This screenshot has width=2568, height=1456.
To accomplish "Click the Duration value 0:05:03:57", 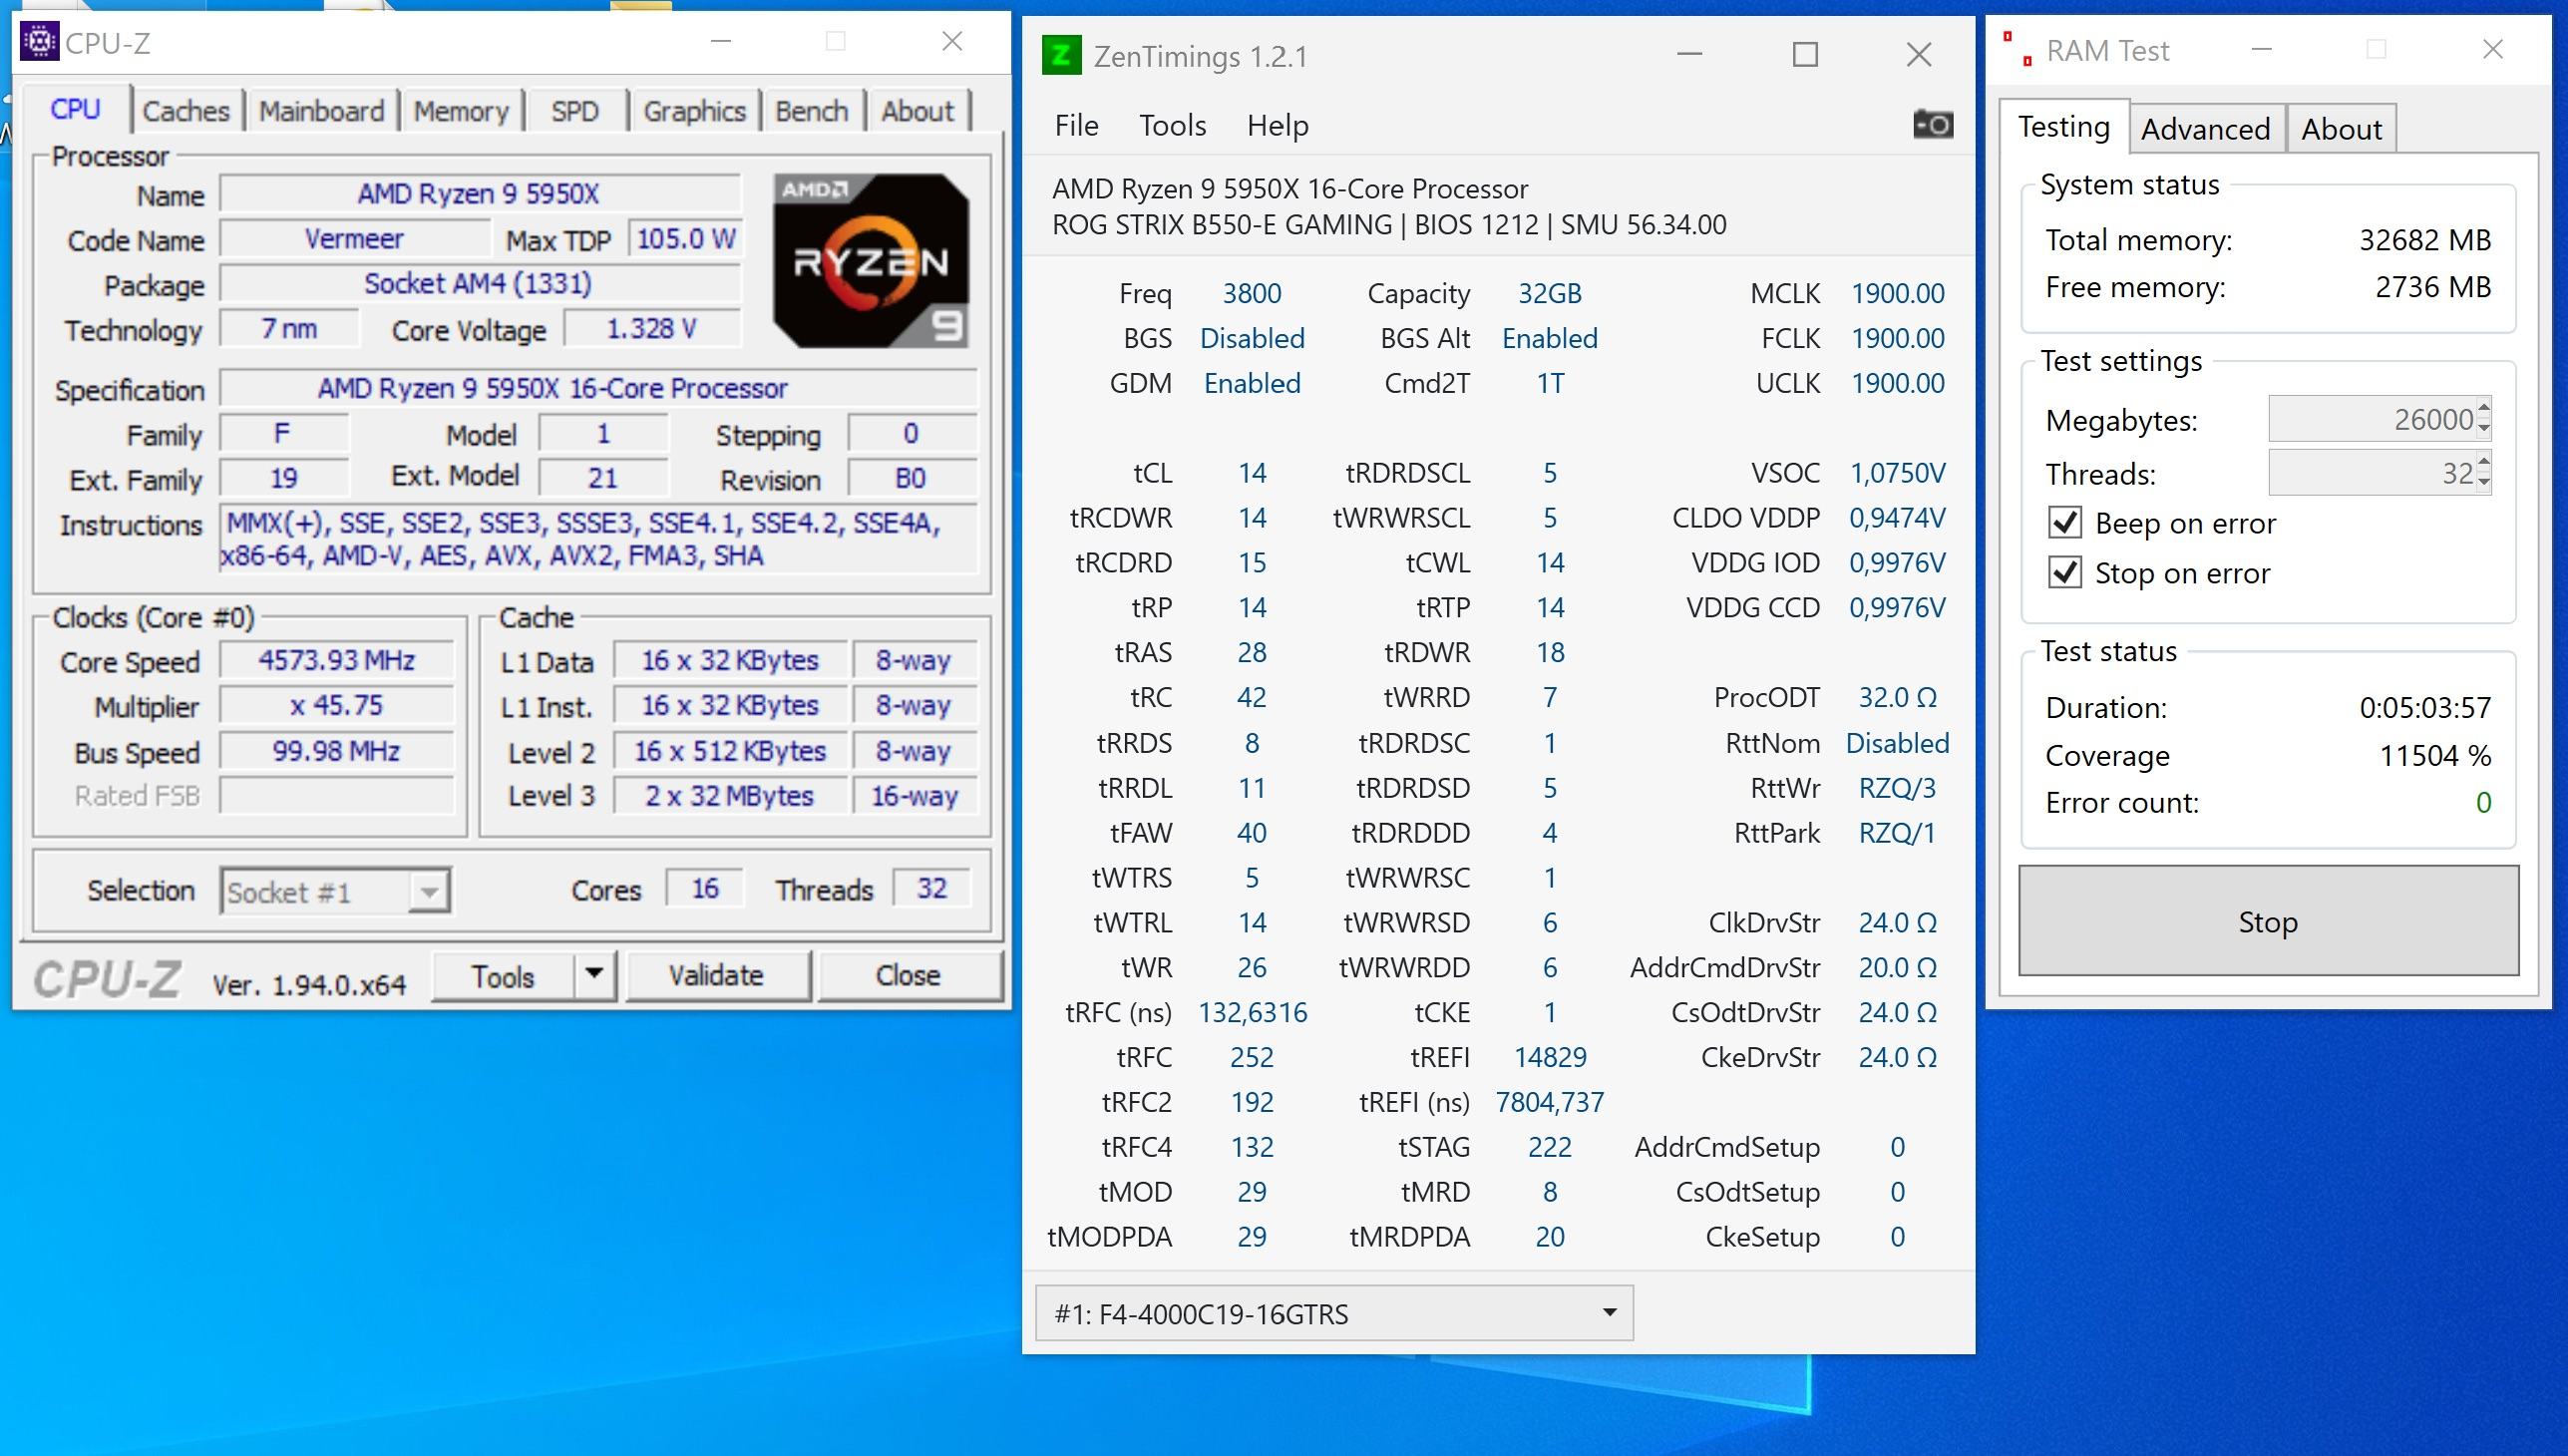I will point(2424,707).
